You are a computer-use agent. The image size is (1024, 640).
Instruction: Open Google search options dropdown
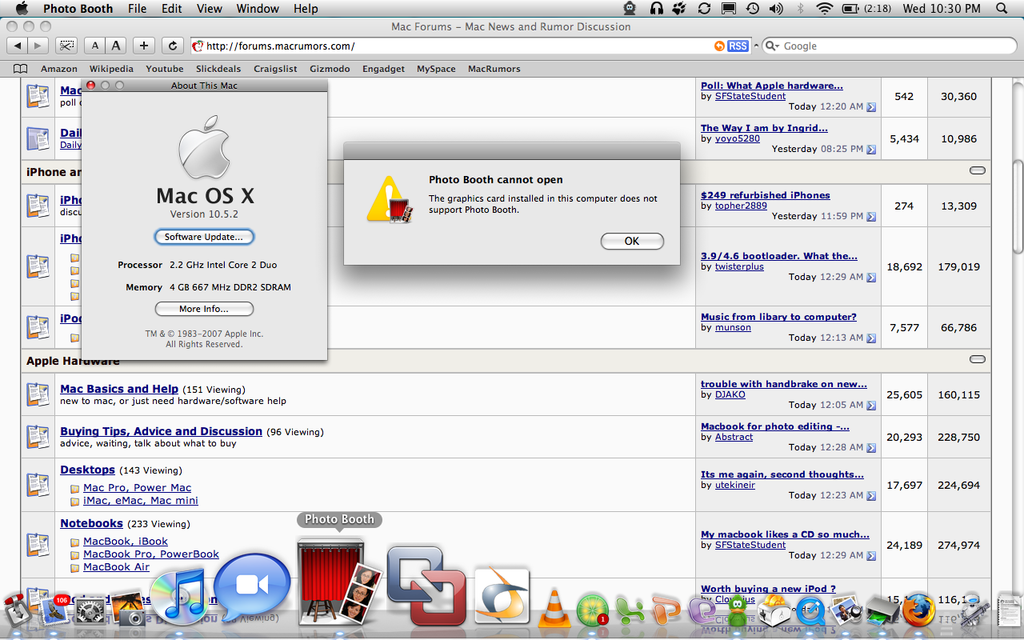click(x=773, y=46)
